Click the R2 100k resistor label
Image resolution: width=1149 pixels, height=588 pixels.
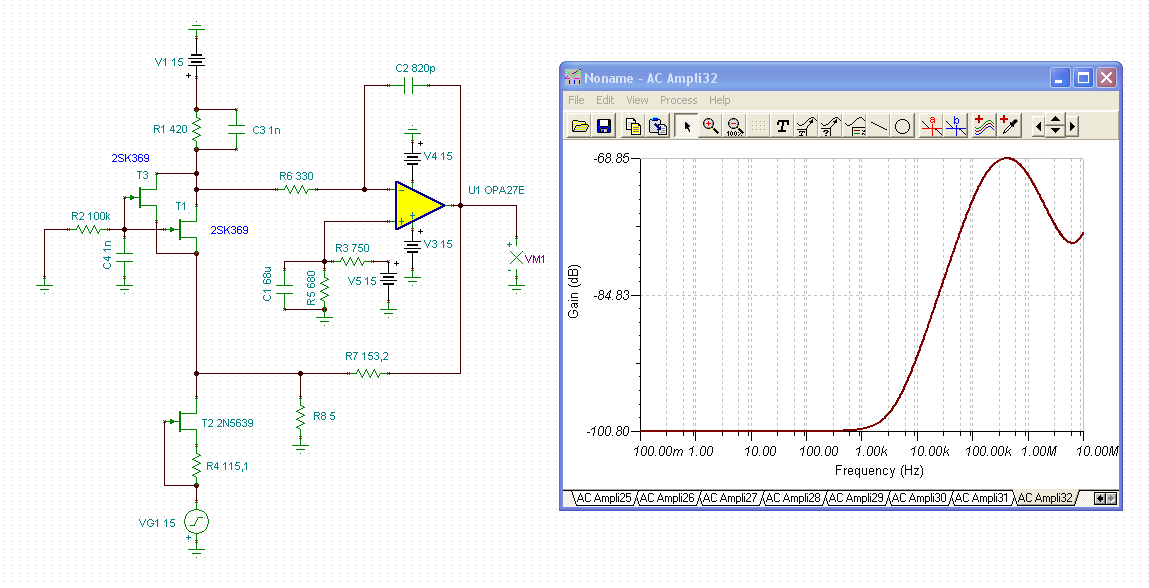91,216
